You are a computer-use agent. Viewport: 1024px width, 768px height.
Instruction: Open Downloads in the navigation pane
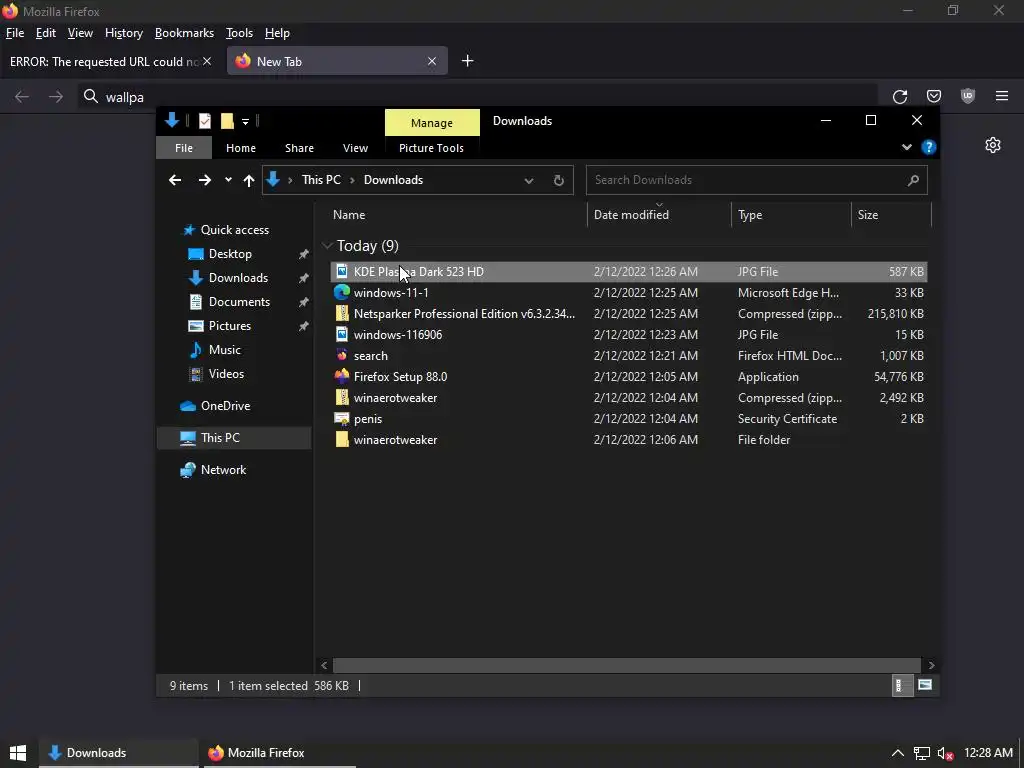tap(228, 278)
